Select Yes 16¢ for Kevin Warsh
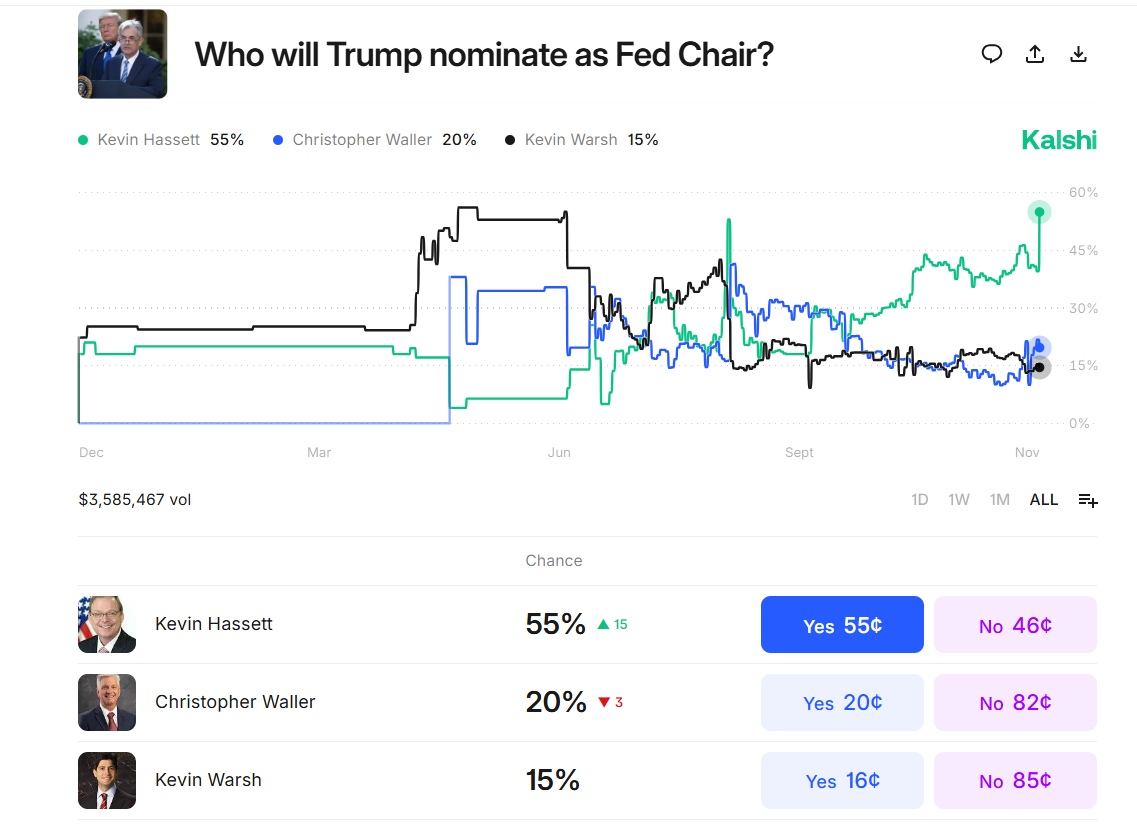The image size is (1137, 826). (x=841, y=780)
